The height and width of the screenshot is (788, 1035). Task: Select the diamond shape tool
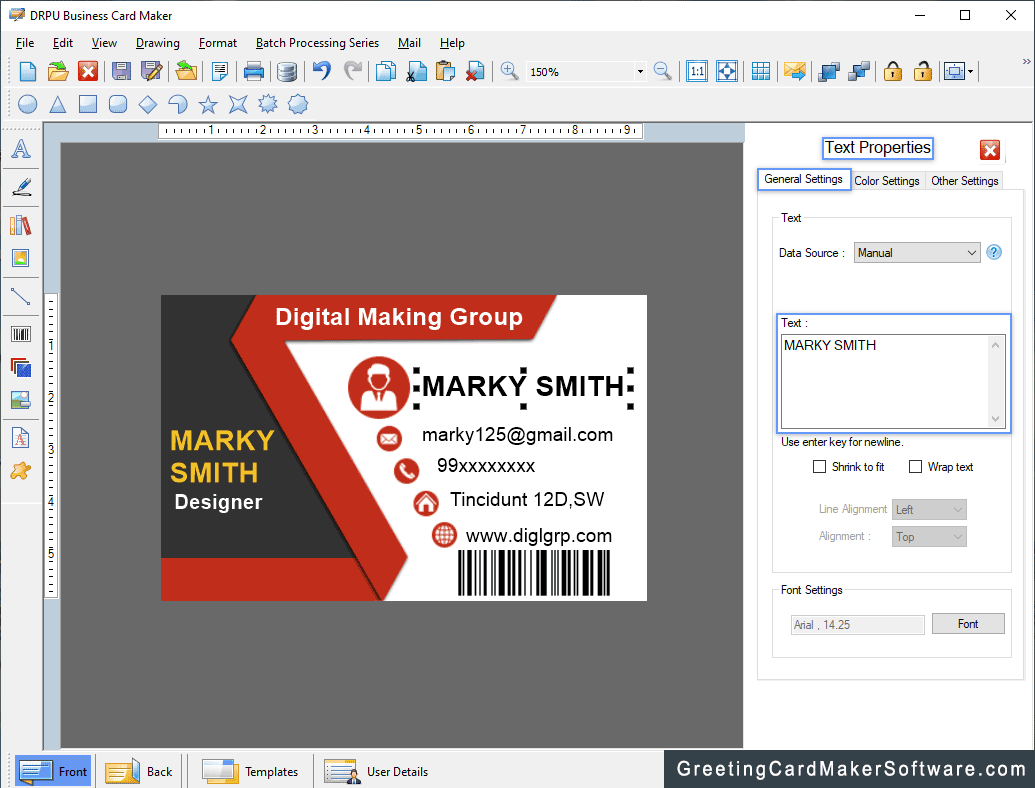pos(148,104)
